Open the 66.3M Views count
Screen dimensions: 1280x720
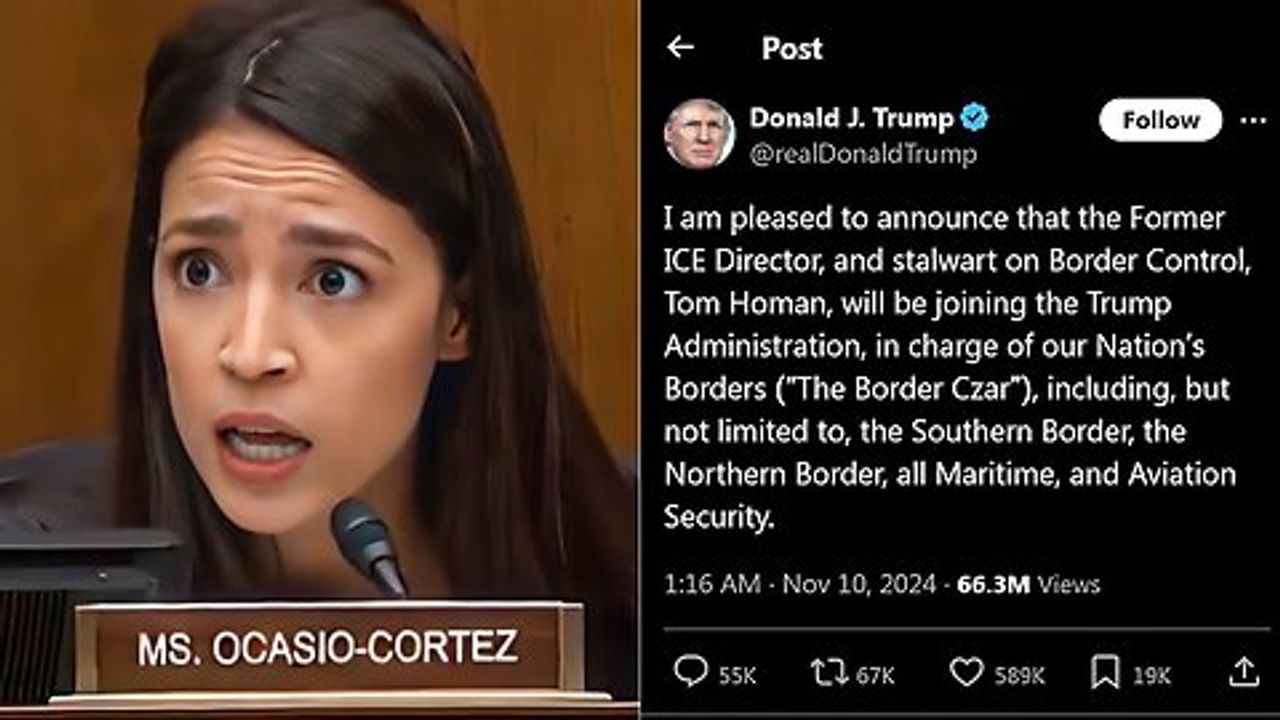[x=1029, y=584]
